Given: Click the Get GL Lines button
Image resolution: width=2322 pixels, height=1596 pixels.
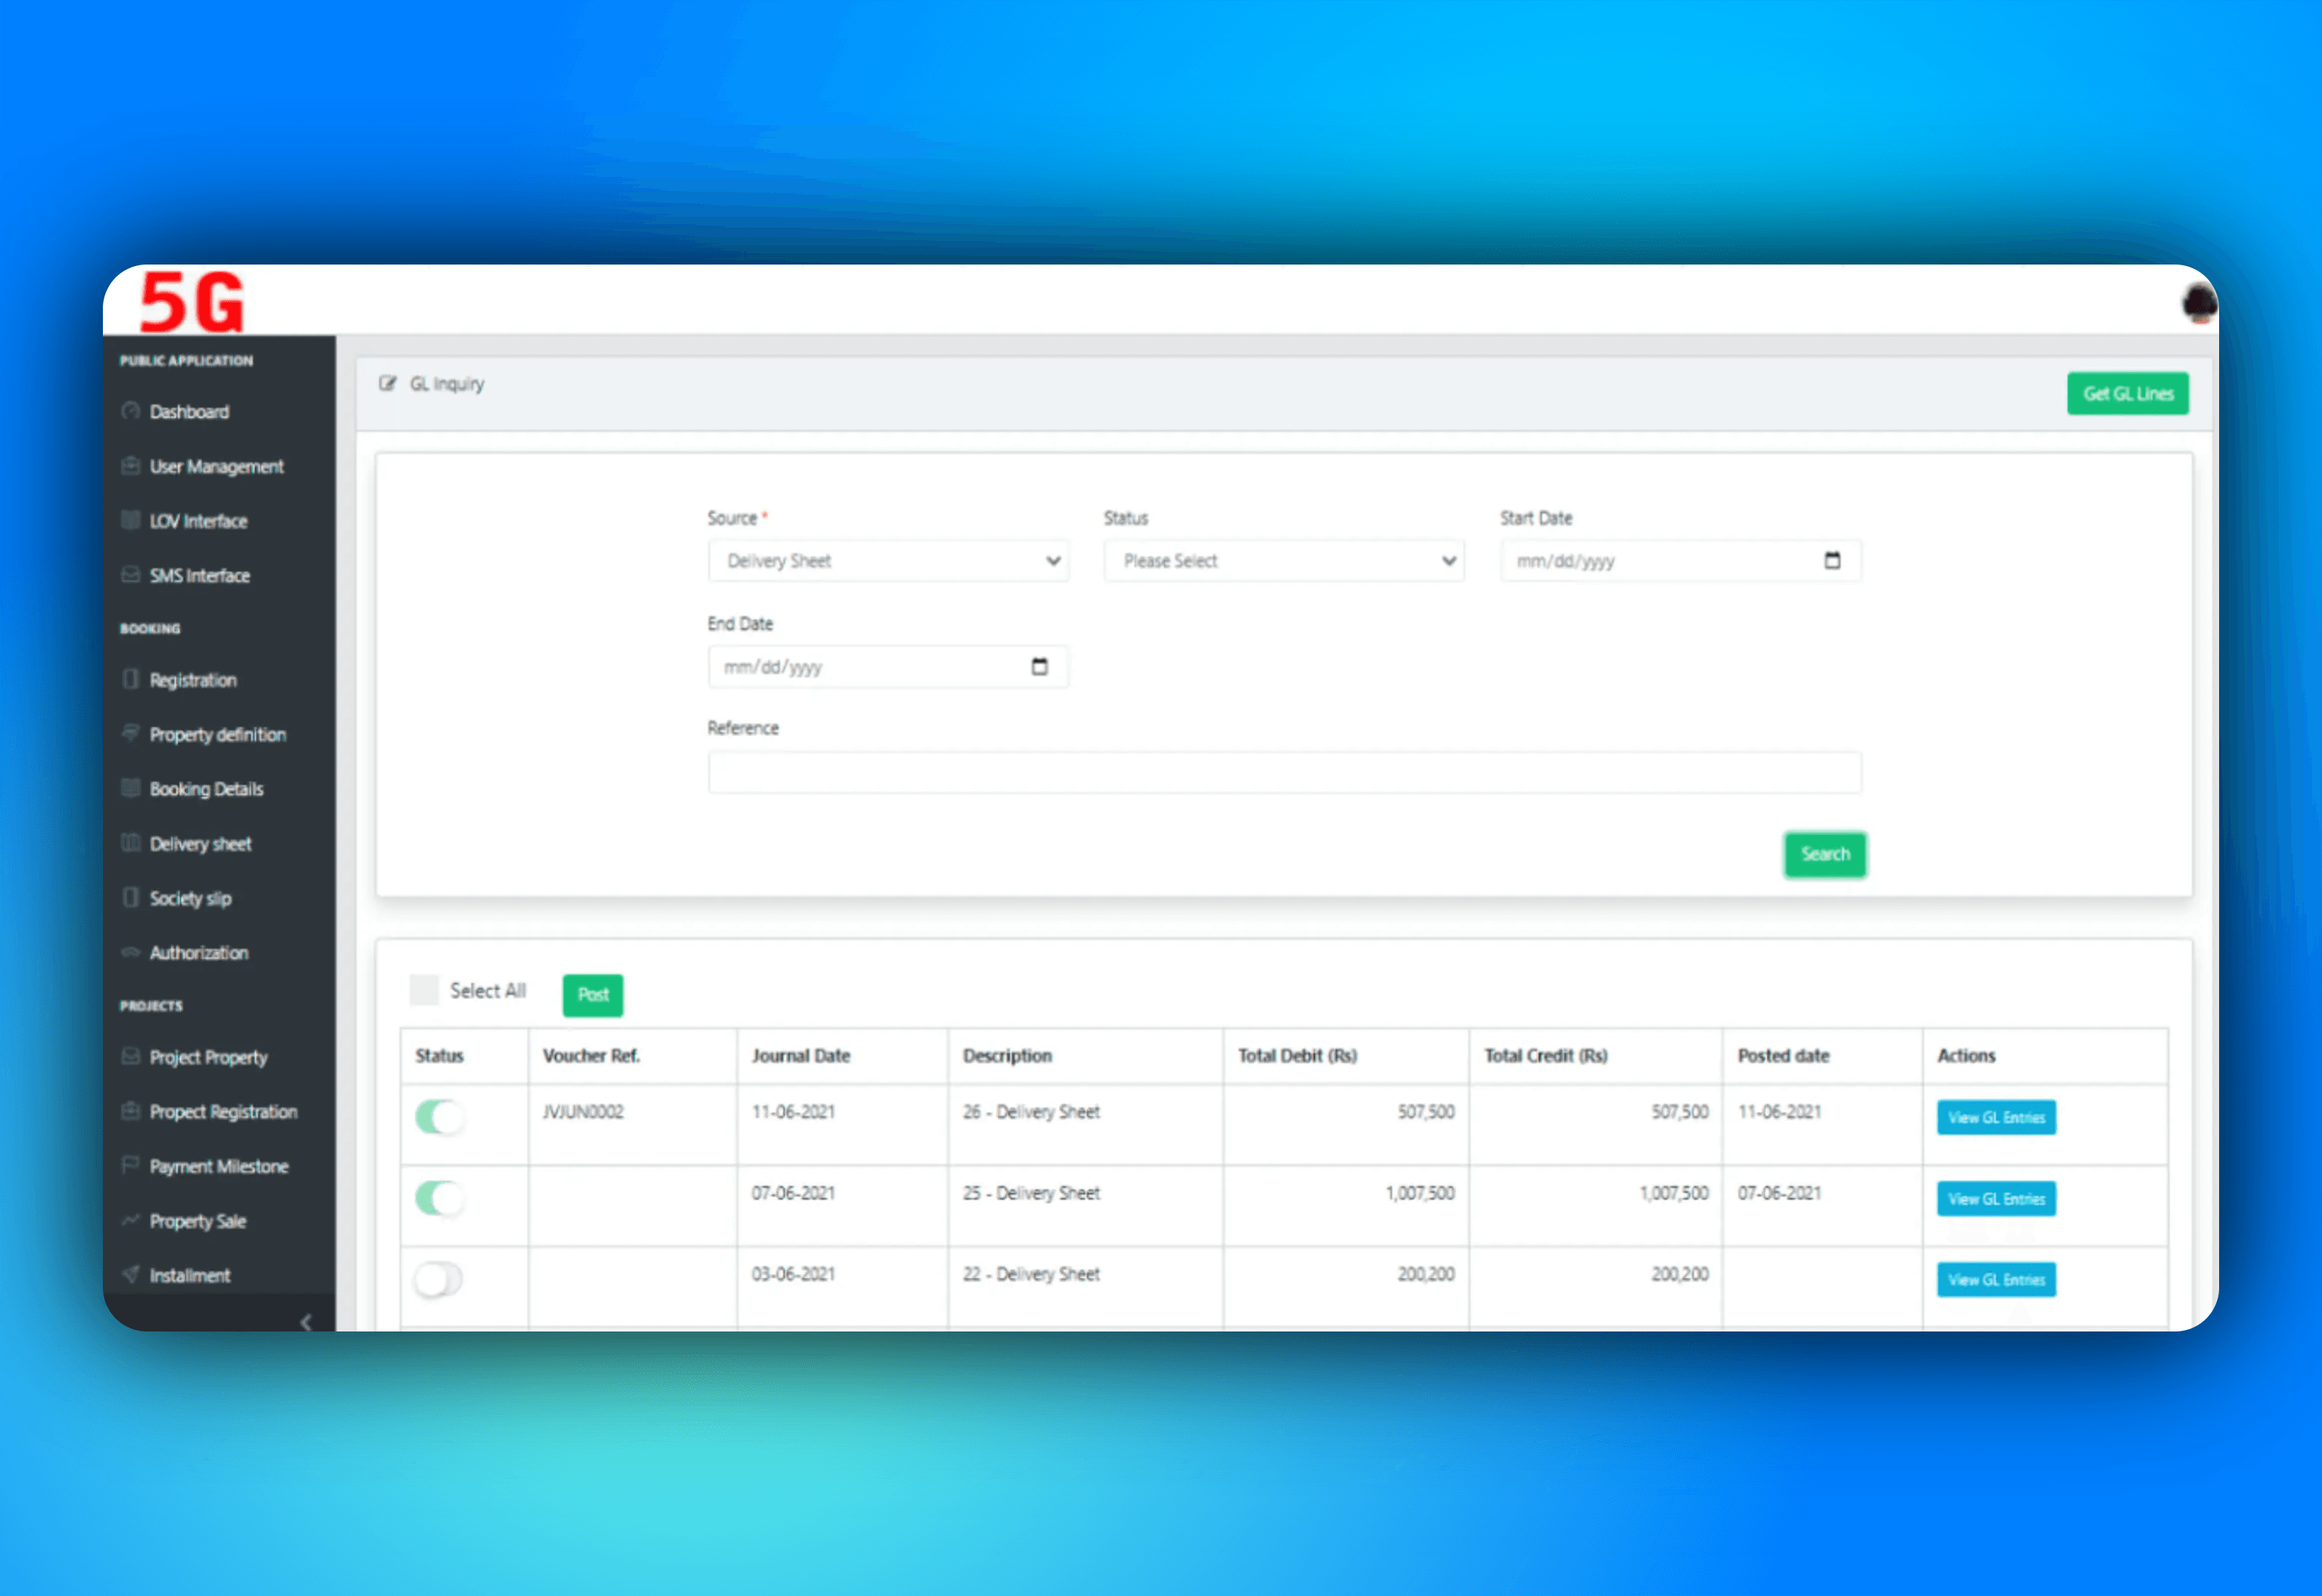Looking at the screenshot, I should point(2127,394).
